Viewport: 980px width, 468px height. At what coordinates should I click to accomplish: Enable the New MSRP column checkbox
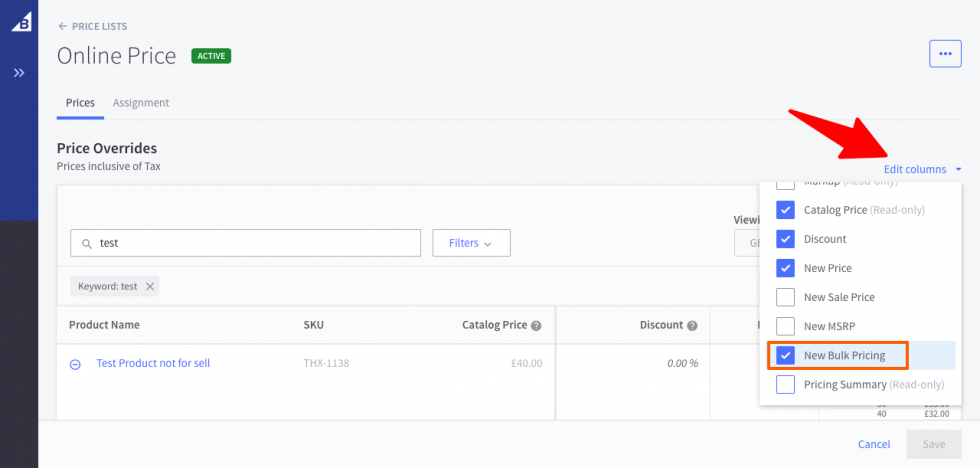click(x=786, y=326)
